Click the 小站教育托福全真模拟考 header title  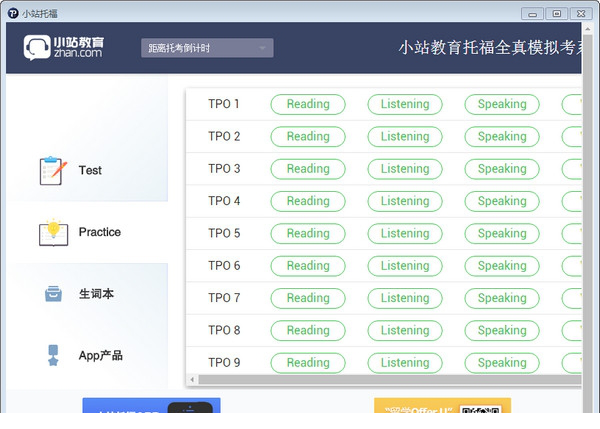pos(490,48)
